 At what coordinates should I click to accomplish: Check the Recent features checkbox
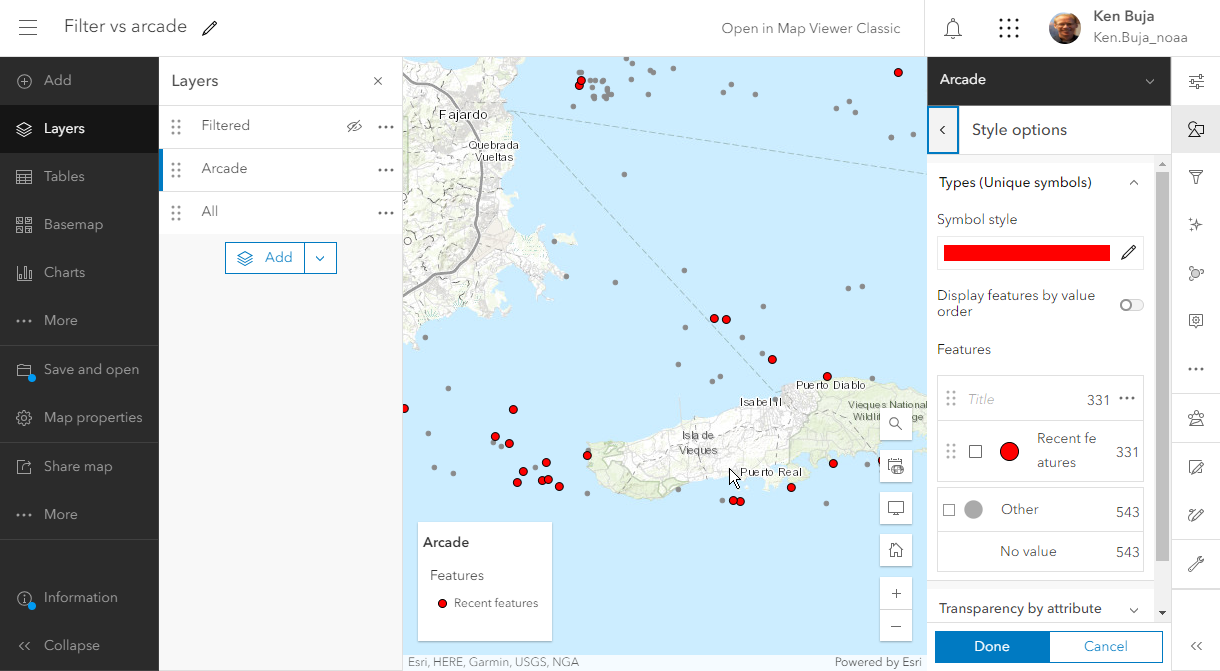(x=975, y=451)
